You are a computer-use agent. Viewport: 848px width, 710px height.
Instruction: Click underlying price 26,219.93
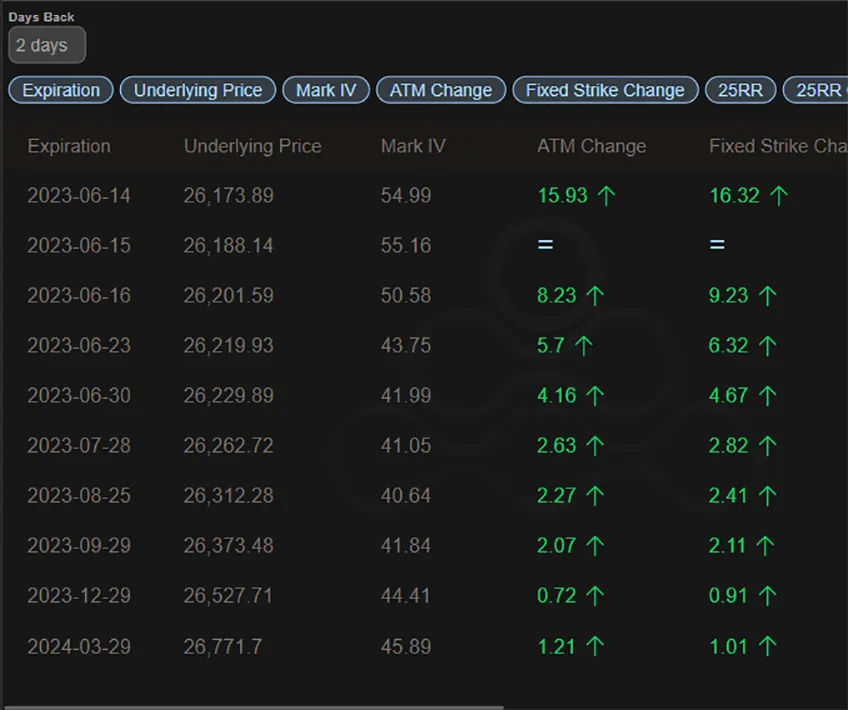(228, 346)
